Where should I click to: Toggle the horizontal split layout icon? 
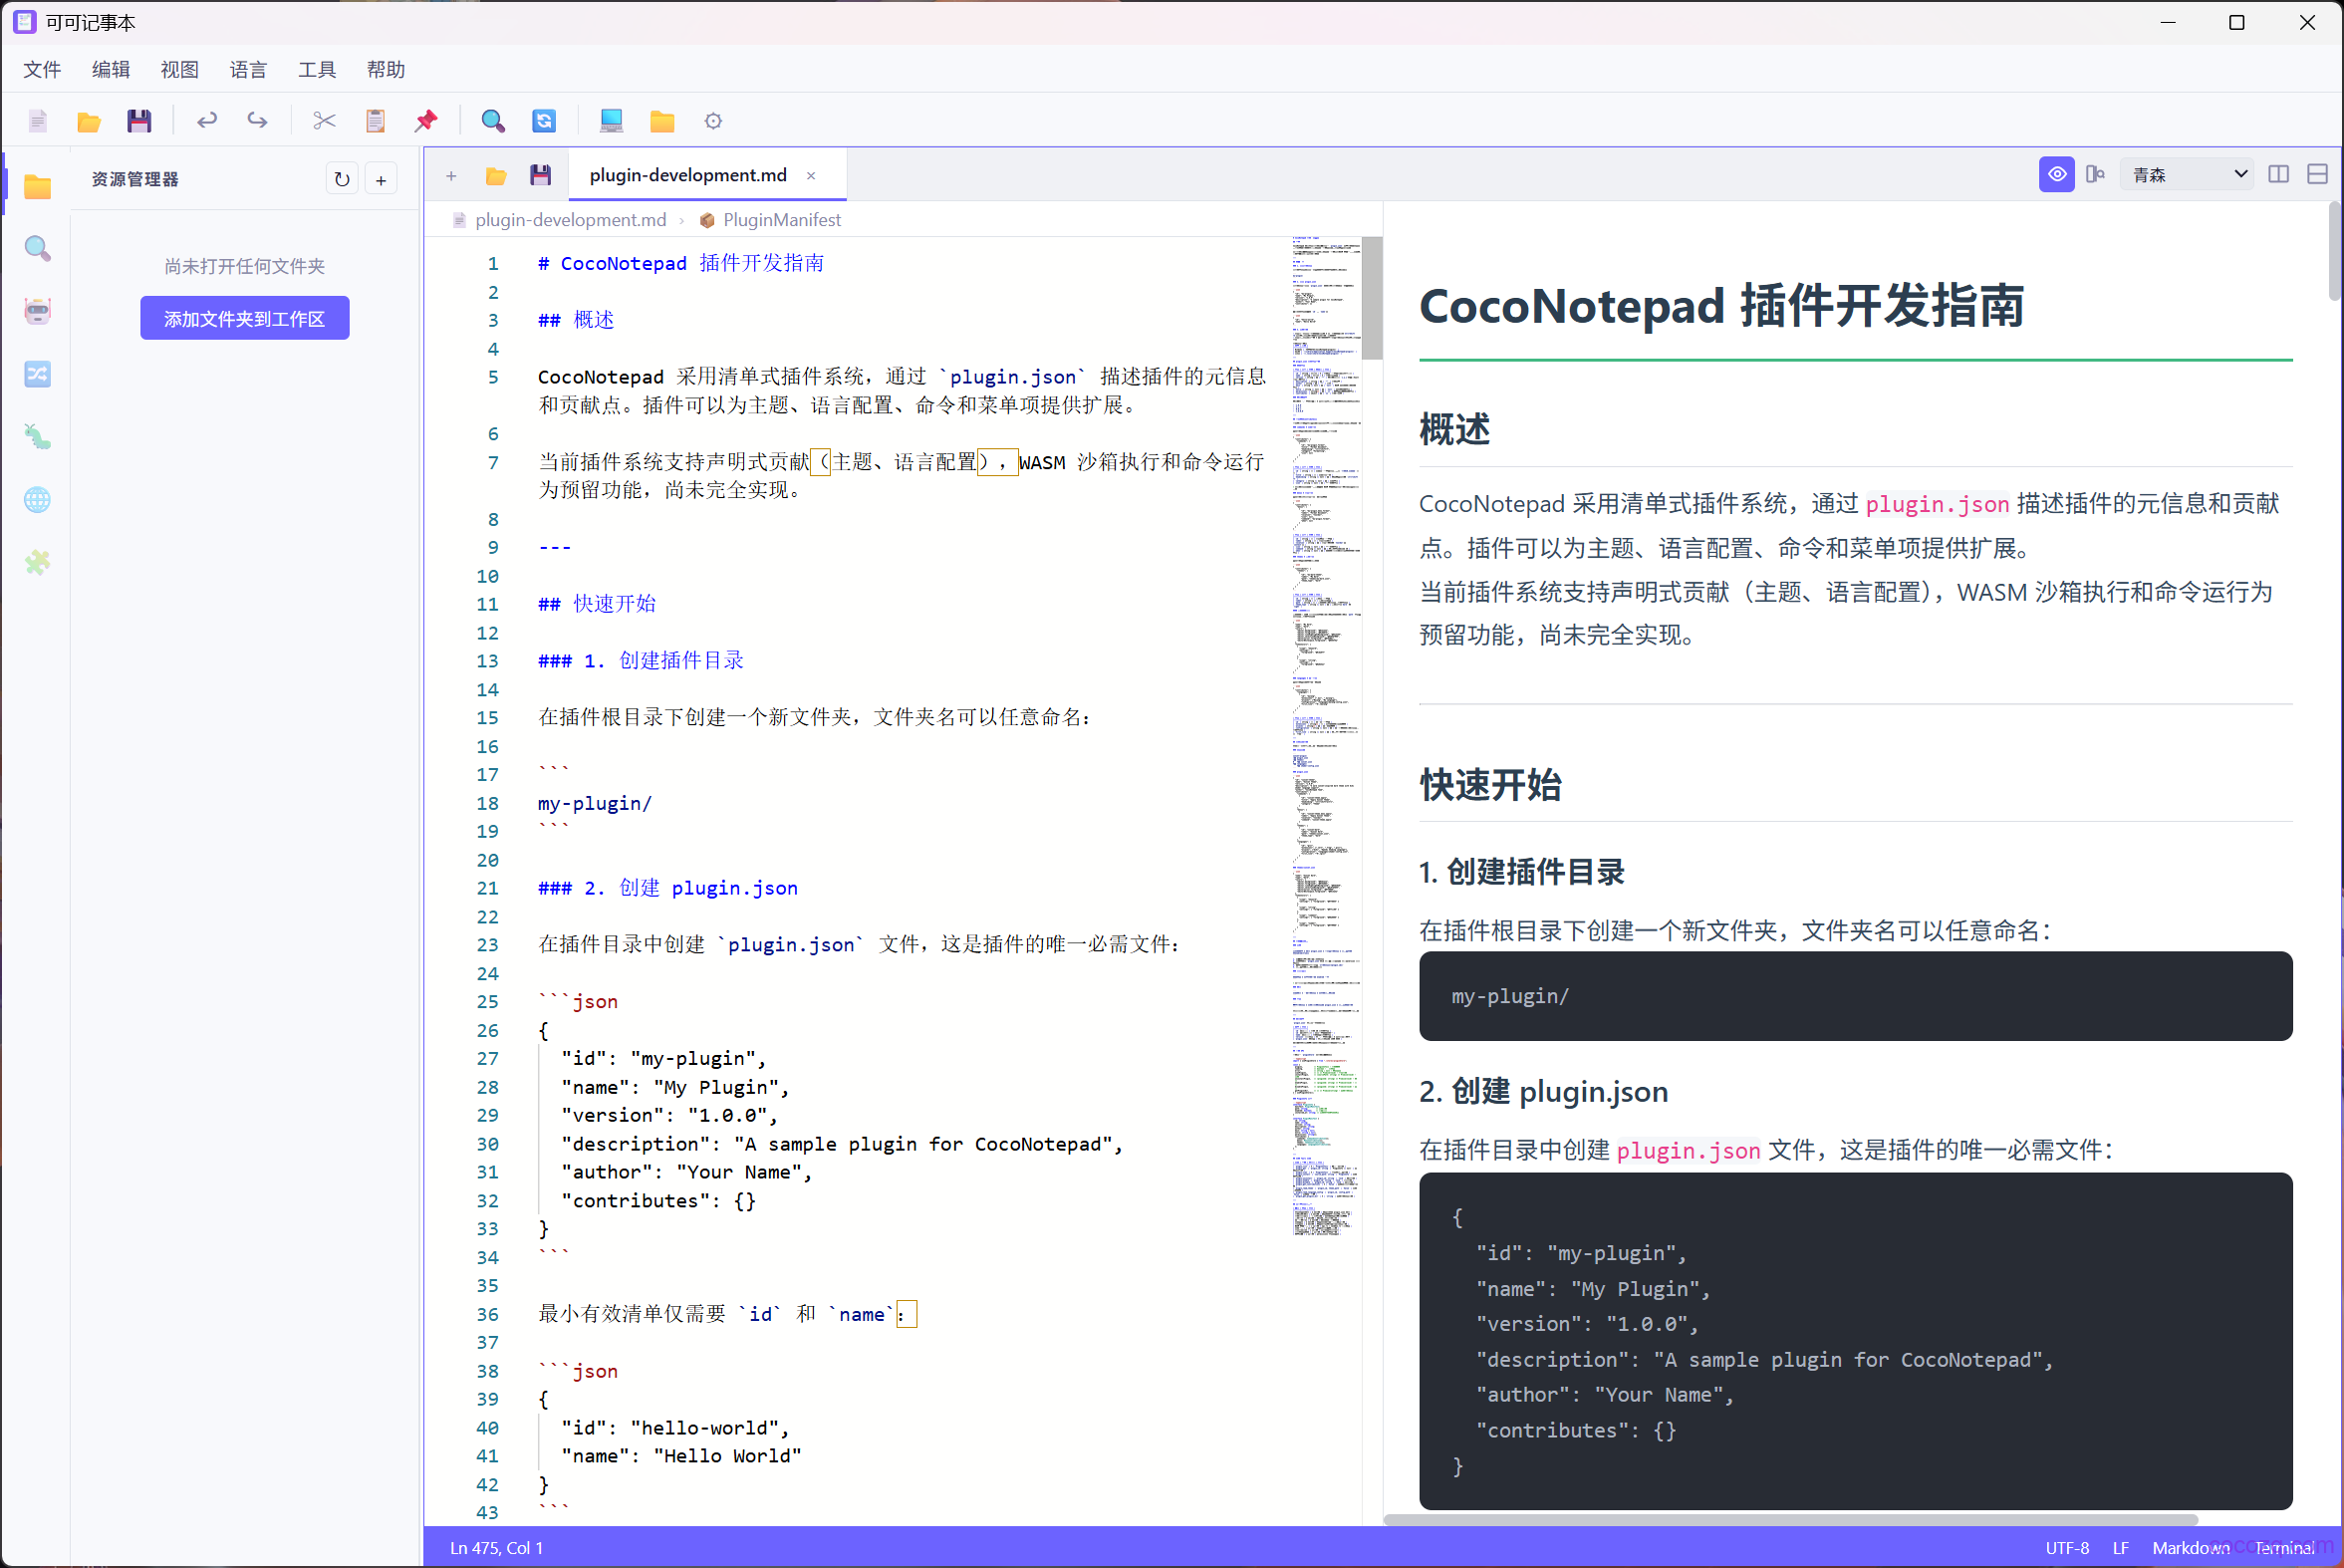[2318, 174]
